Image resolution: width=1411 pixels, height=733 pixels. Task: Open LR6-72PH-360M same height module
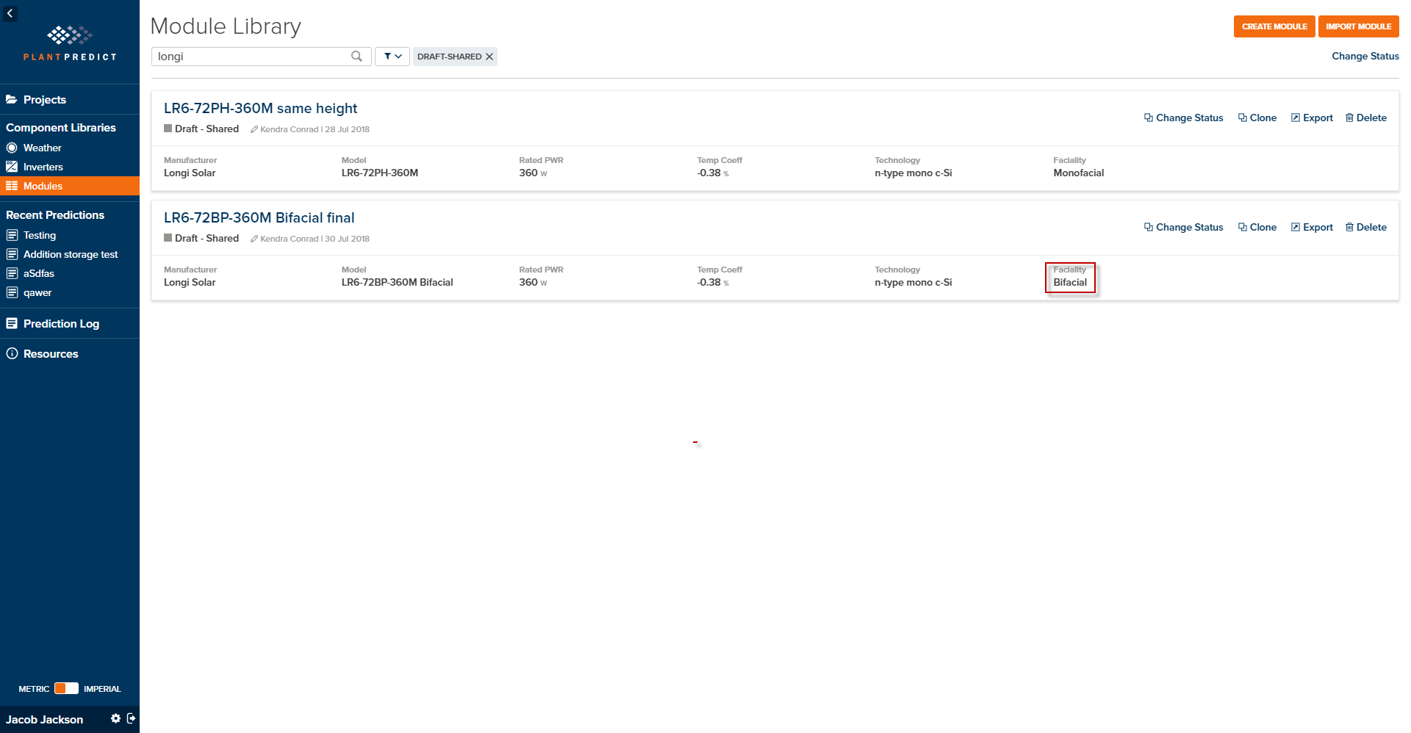260,108
